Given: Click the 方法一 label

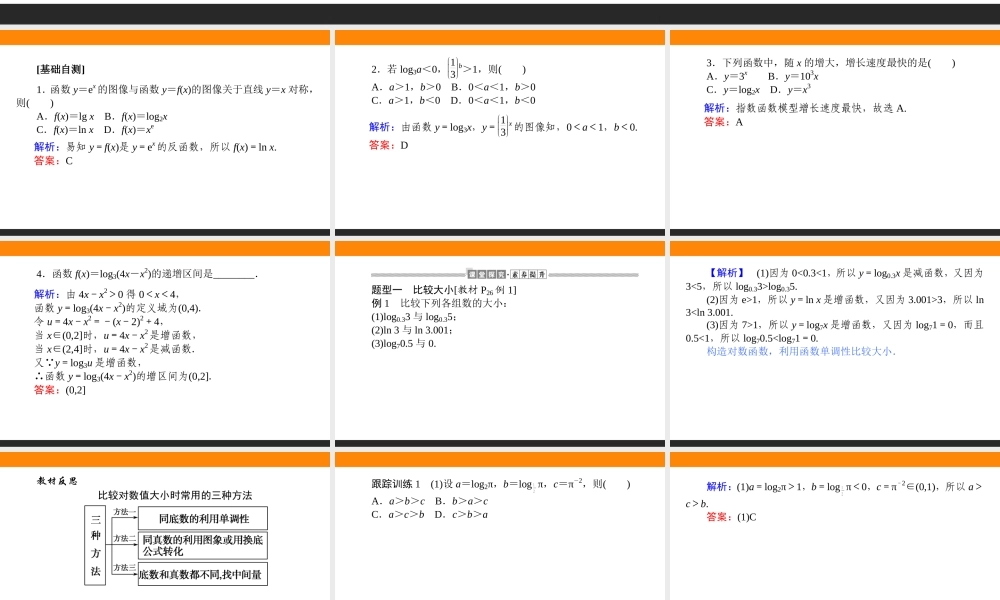Looking at the screenshot, I should click(124, 512).
